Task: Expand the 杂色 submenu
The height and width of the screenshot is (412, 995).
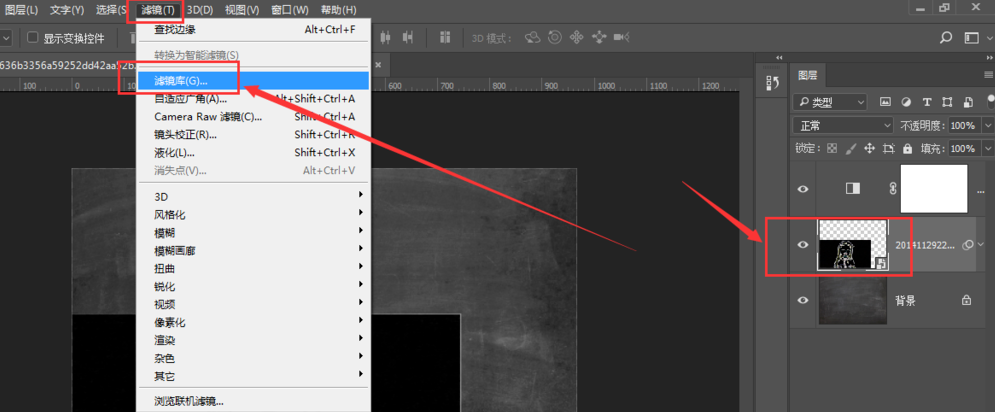Action: [254, 358]
